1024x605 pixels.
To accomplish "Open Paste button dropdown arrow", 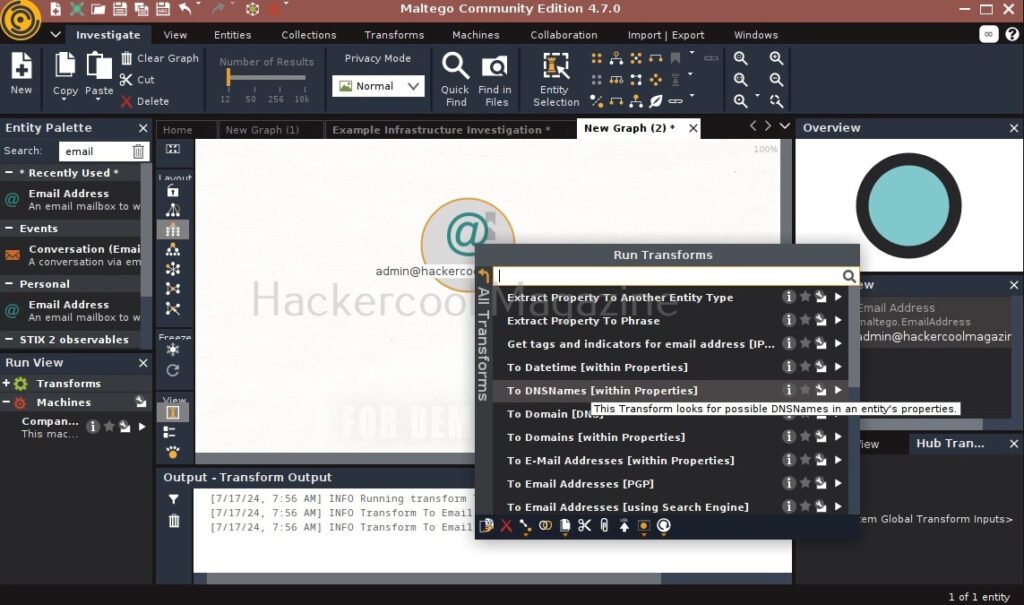I will (99, 101).
